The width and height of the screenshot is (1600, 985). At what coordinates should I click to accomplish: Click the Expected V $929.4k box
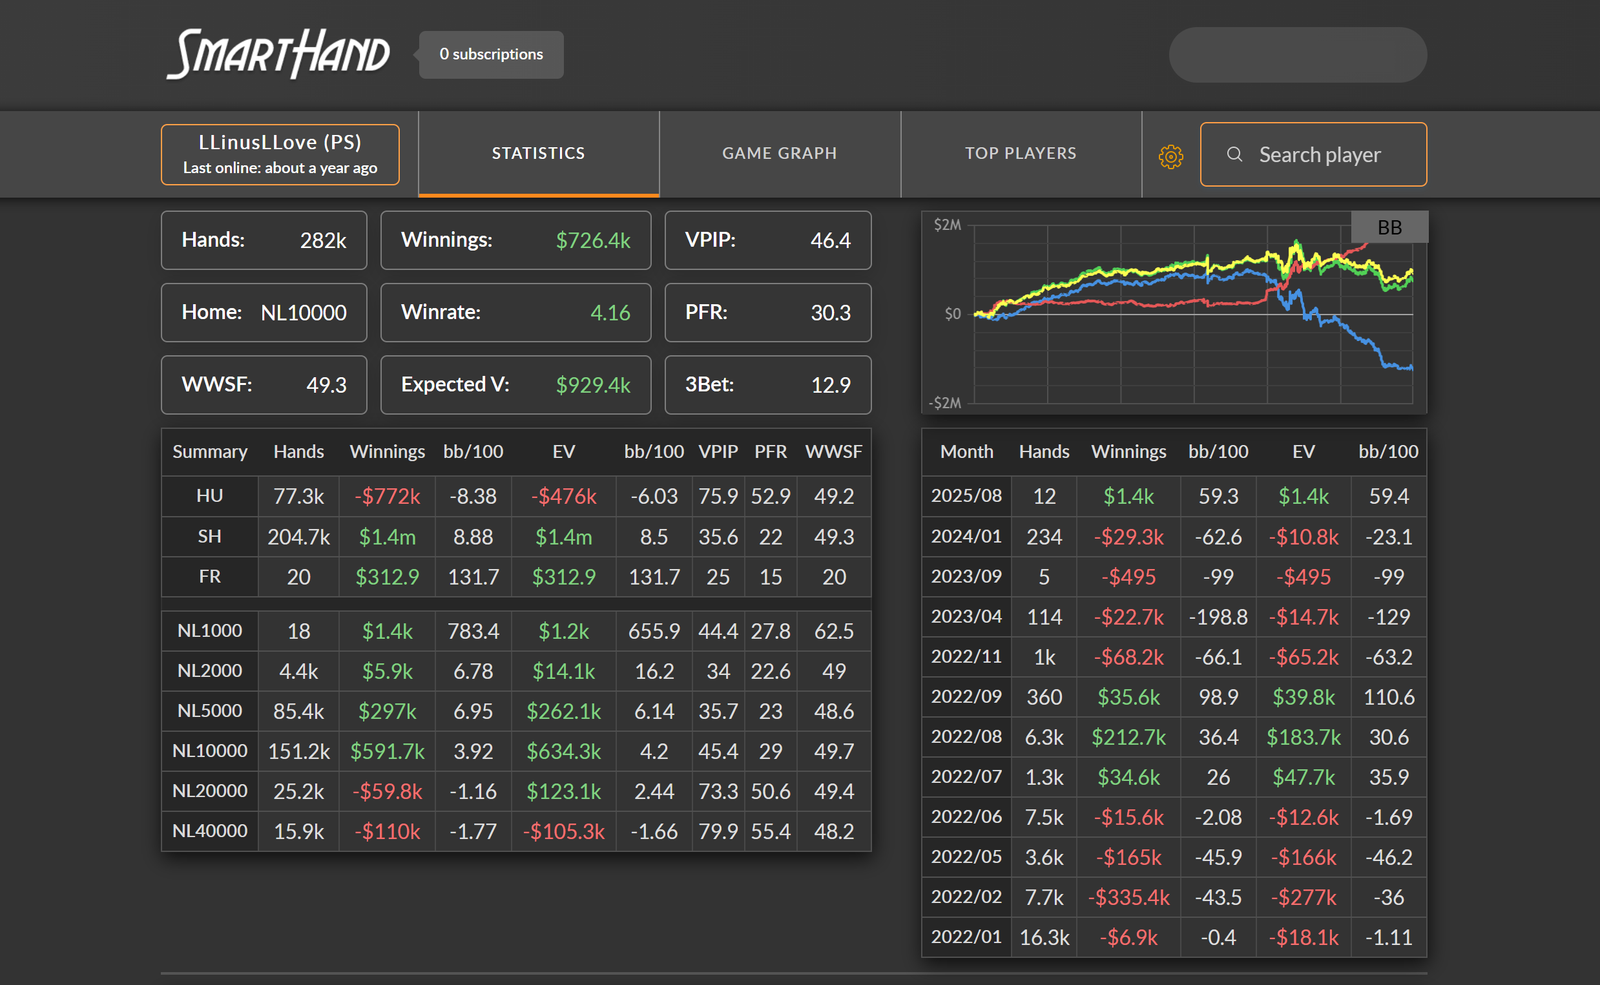[516, 385]
